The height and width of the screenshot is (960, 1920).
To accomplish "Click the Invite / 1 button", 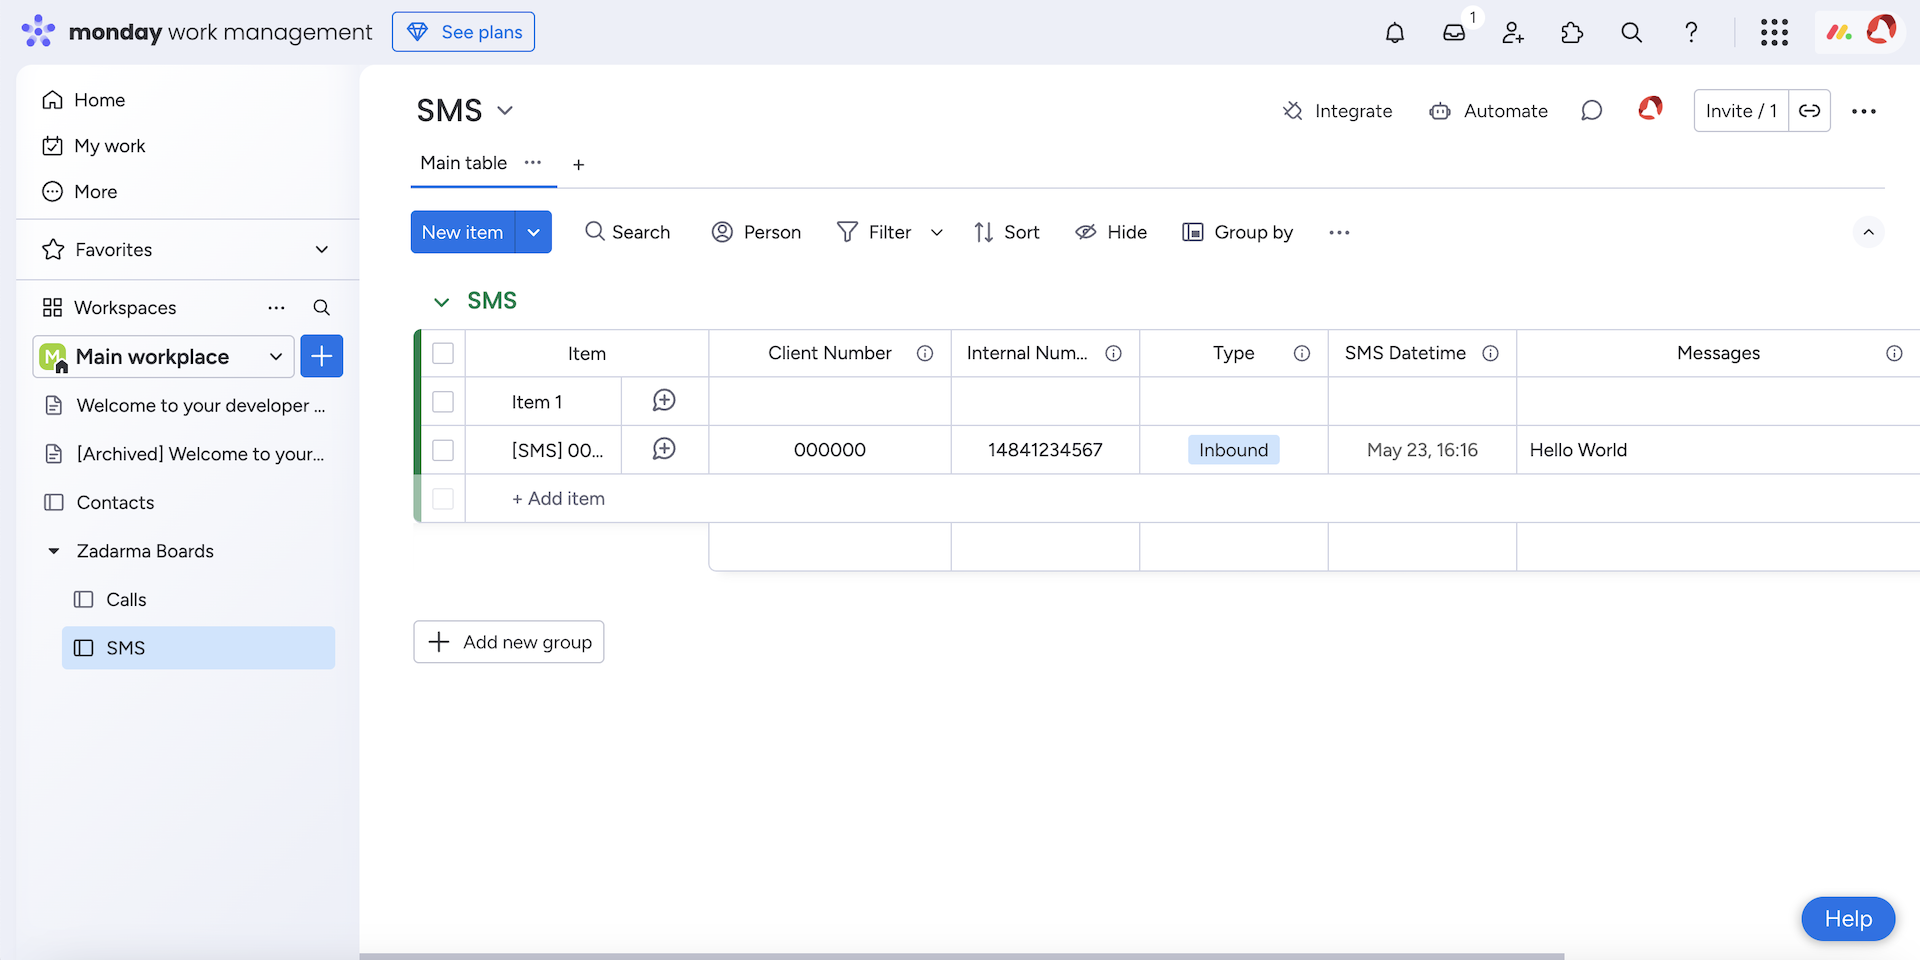I will coord(1741,111).
